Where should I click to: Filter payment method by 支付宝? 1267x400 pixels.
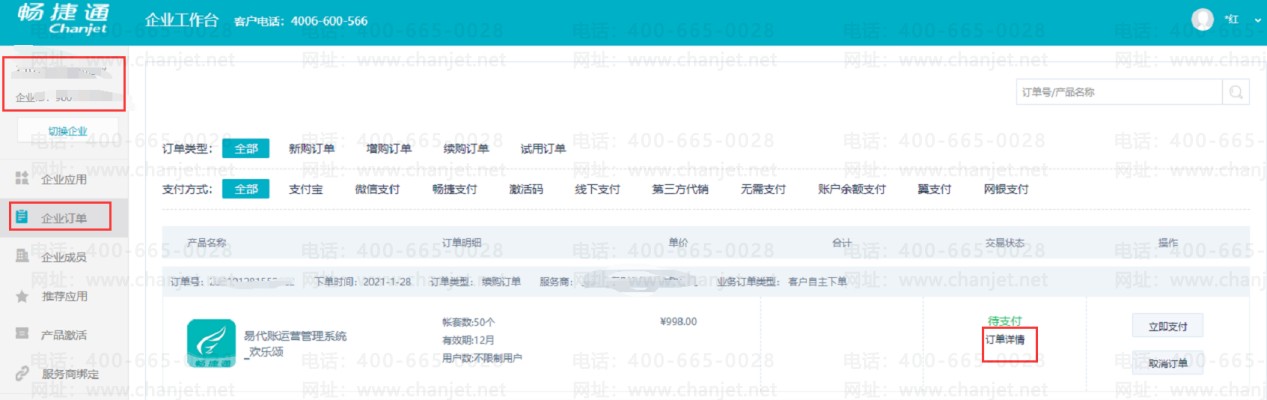coord(305,189)
